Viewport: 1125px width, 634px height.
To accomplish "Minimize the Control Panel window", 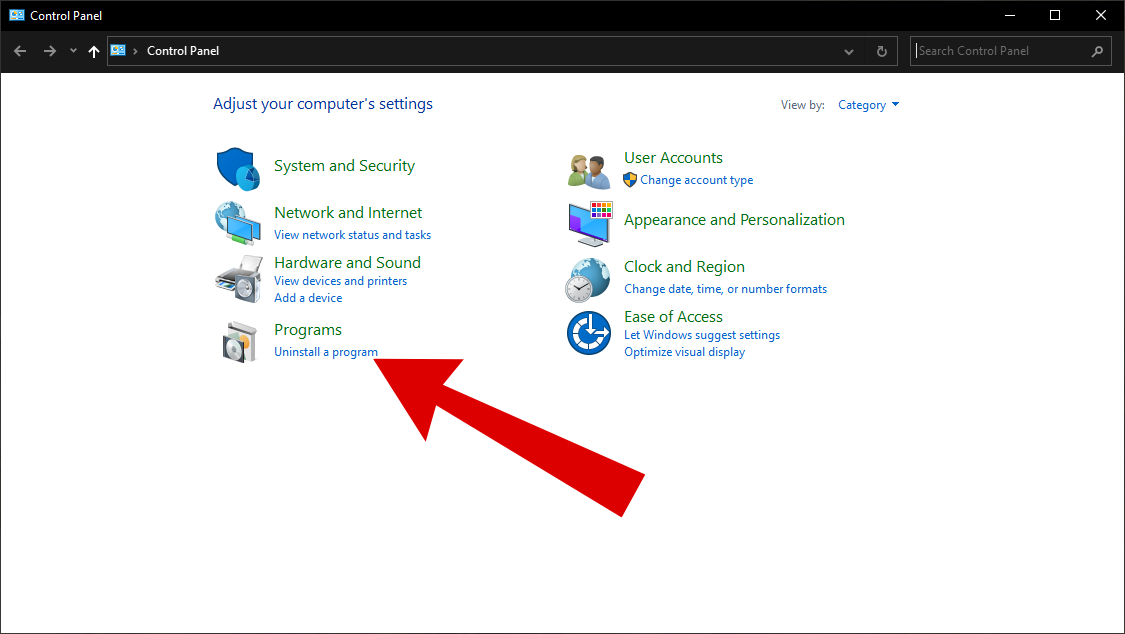I will [x=1009, y=15].
